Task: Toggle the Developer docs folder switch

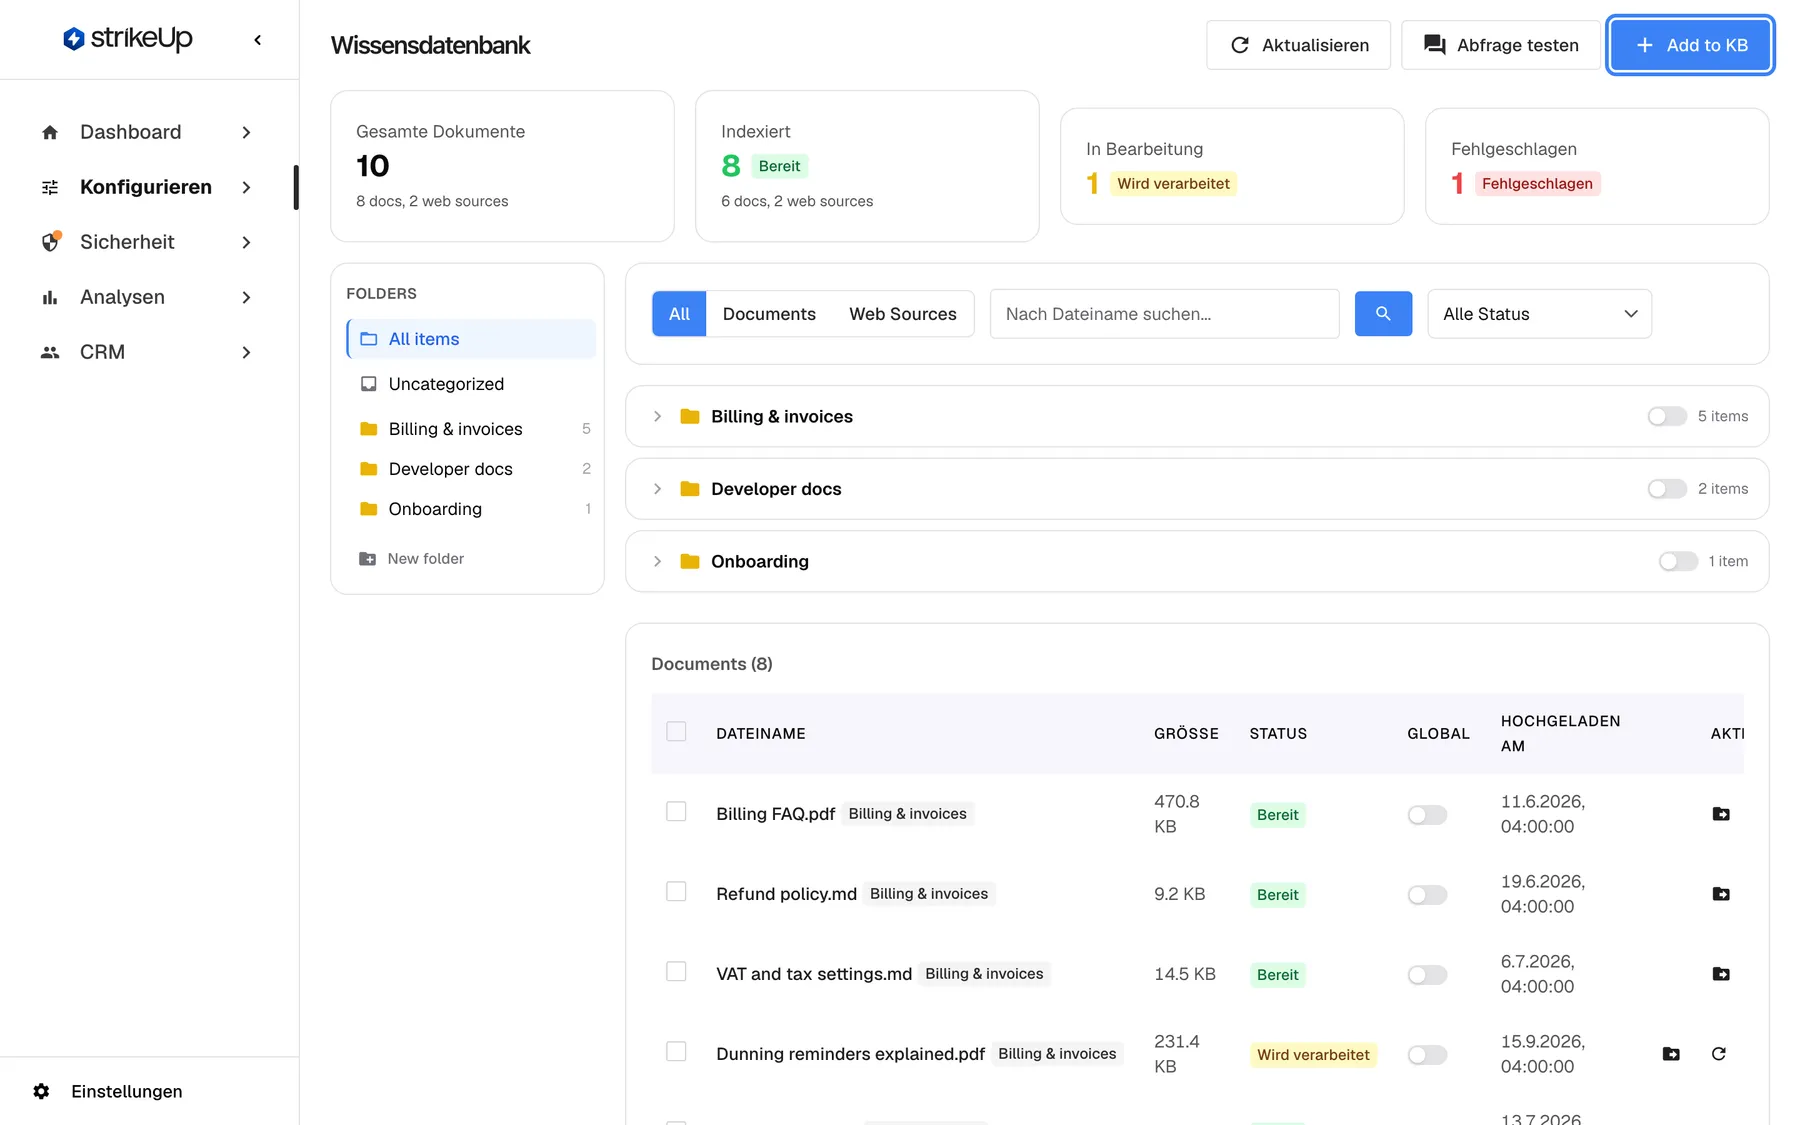Action: point(1667,489)
